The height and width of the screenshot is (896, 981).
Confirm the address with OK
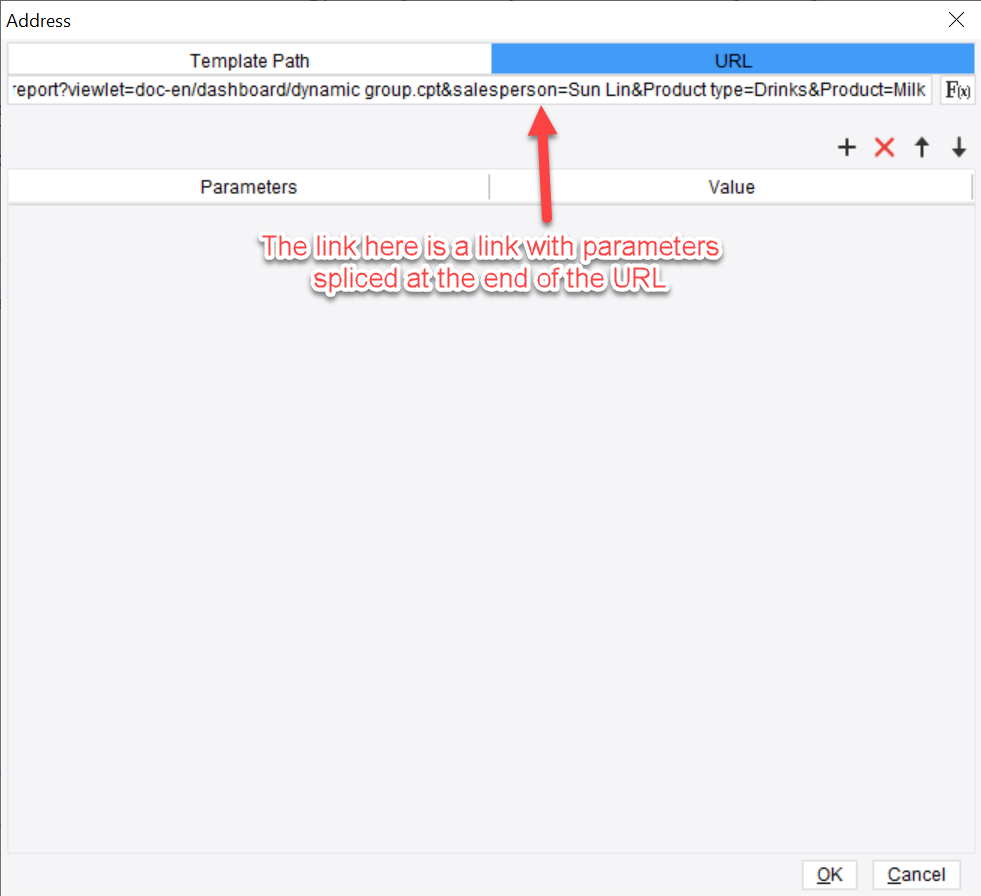[829, 874]
